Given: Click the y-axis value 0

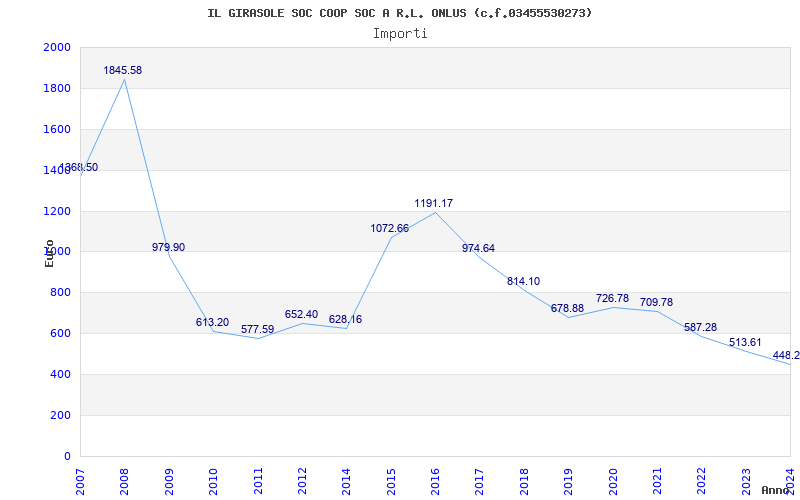Looking at the screenshot, I should coord(67,456).
